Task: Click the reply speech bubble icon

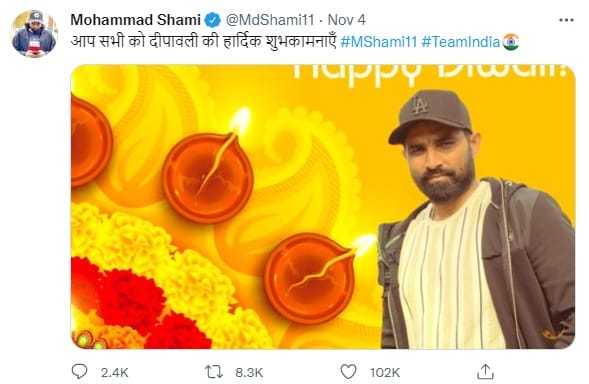Action: click(x=79, y=372)
